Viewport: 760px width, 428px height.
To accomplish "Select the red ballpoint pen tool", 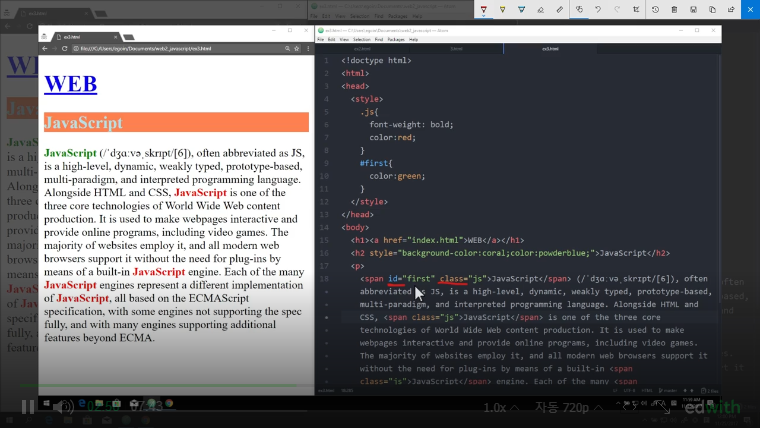I will pyautogui.click(x=483, y=10).
